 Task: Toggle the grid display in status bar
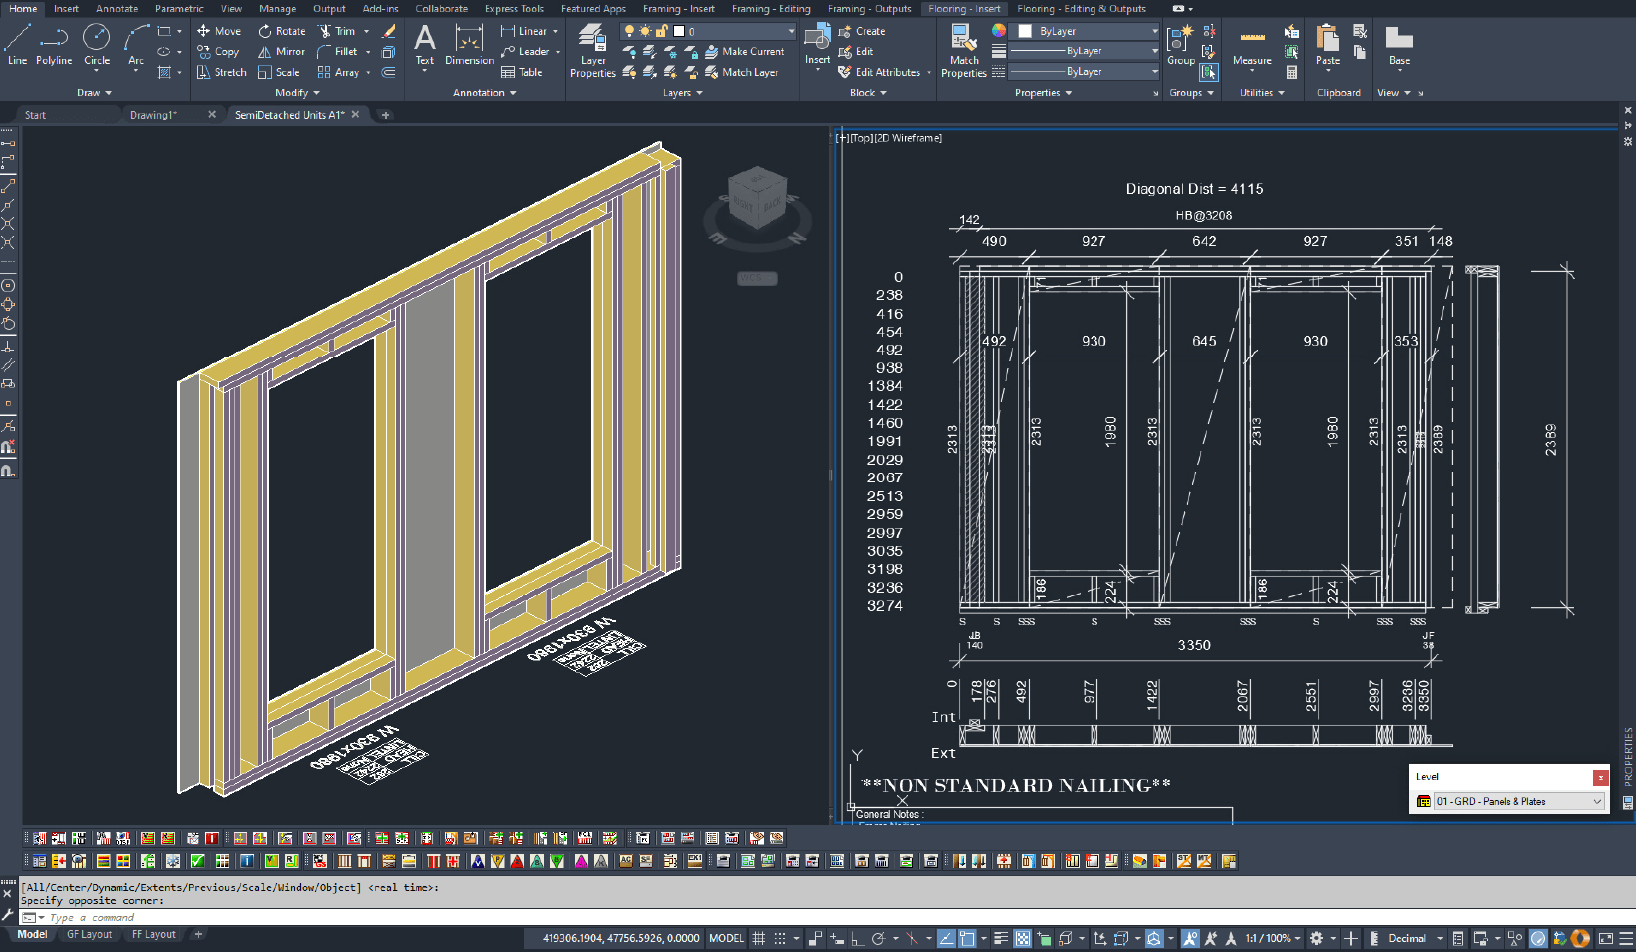click(x=757, y=938)
